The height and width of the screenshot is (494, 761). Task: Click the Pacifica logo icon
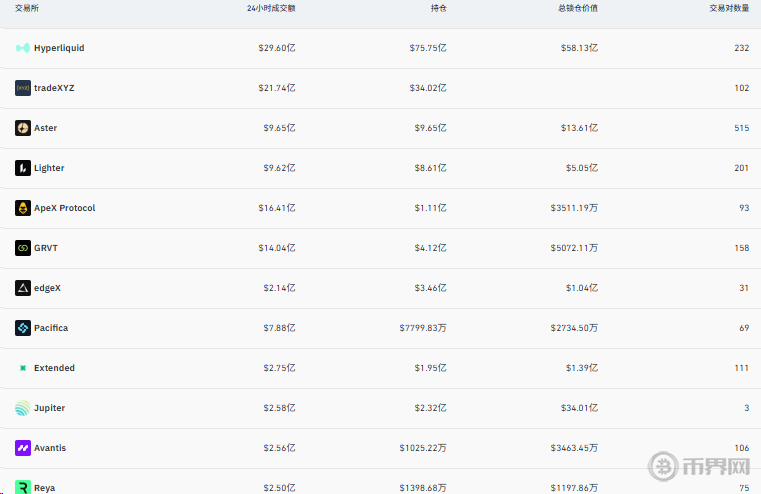point(23,328)
